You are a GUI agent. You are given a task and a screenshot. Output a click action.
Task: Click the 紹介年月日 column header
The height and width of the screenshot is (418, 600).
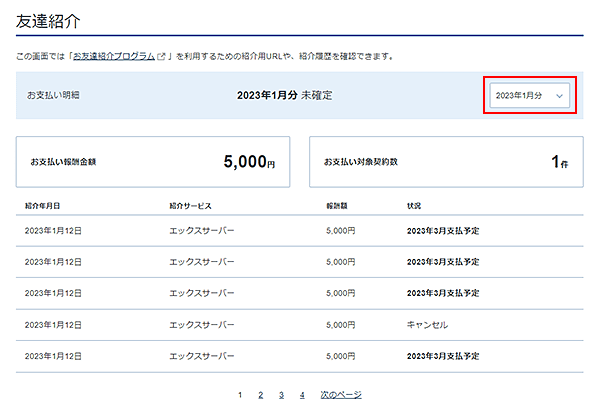[42, 206]
